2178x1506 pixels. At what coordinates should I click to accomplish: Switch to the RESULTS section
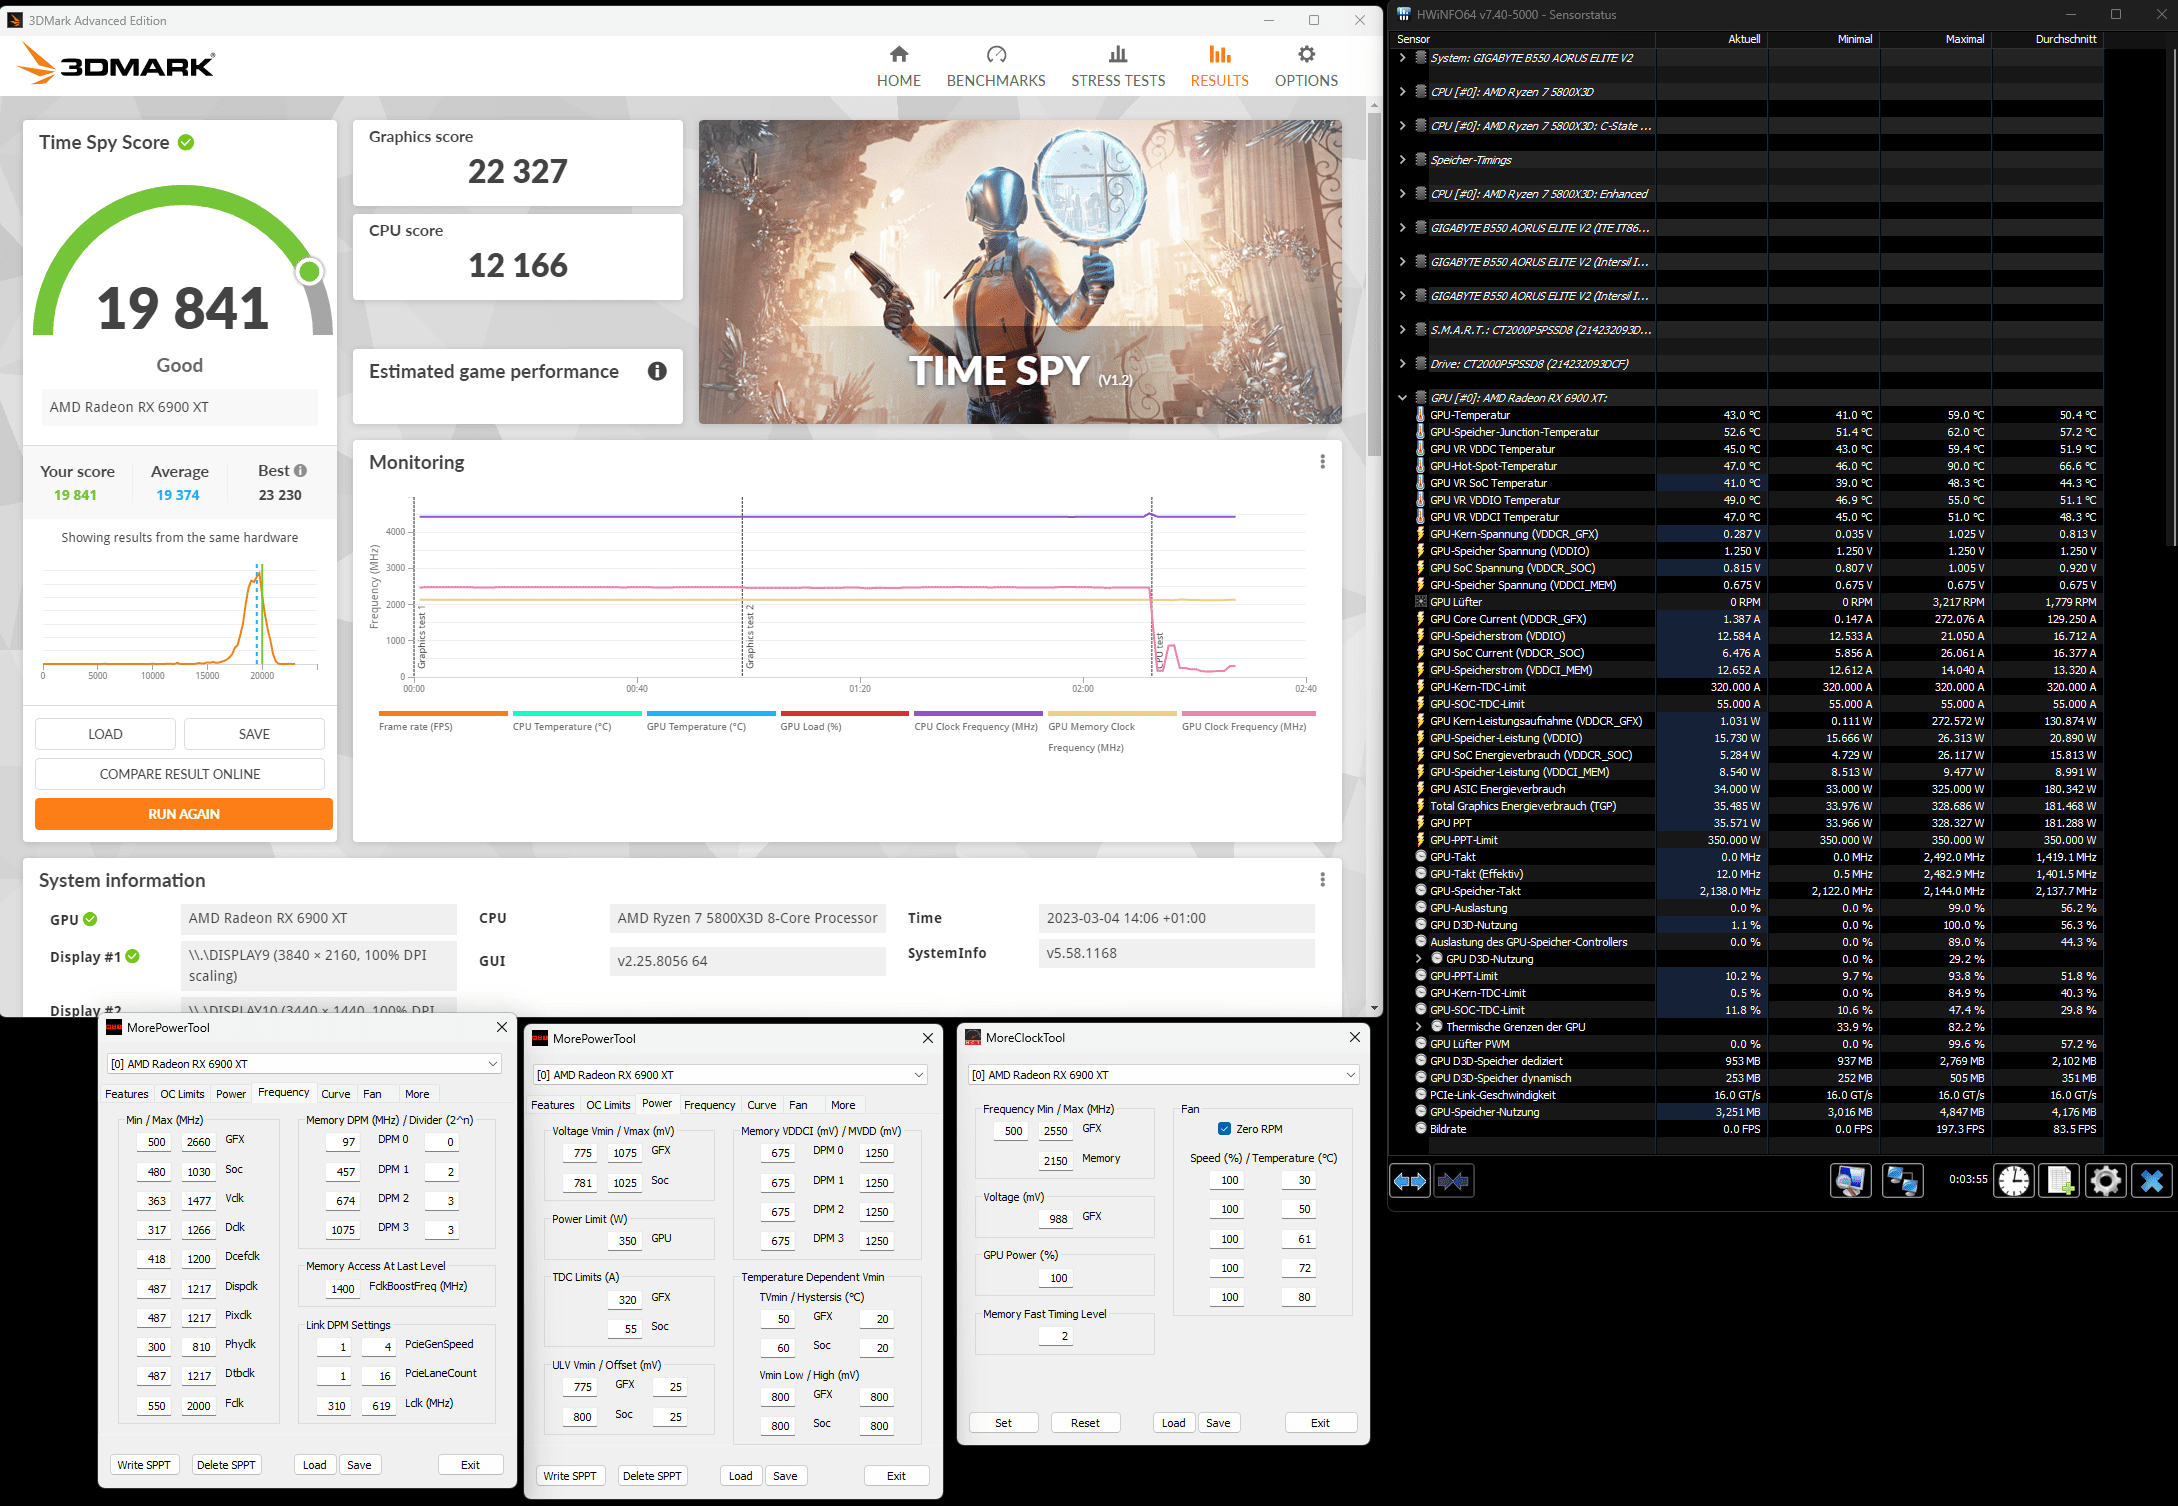click(x=1219, y=67)
